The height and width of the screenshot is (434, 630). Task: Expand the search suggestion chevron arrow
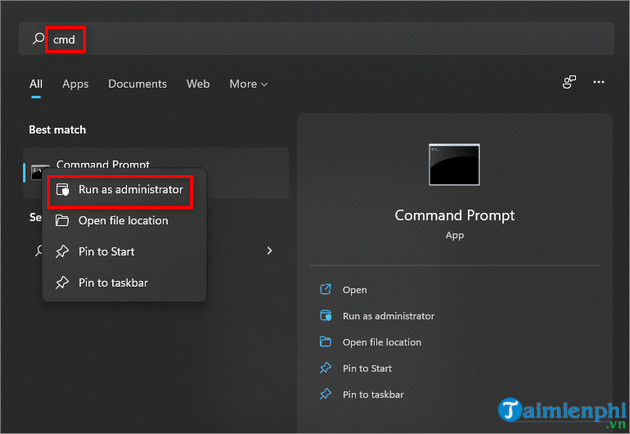(269, 251)
